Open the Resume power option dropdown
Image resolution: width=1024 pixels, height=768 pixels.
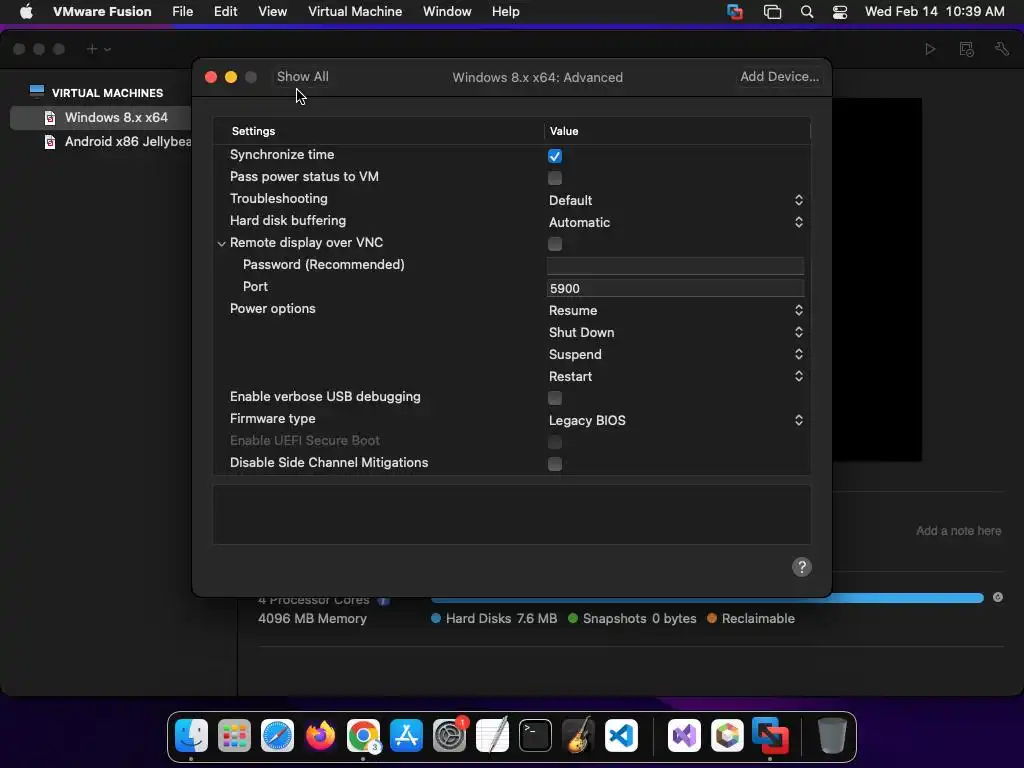(675, 310)
